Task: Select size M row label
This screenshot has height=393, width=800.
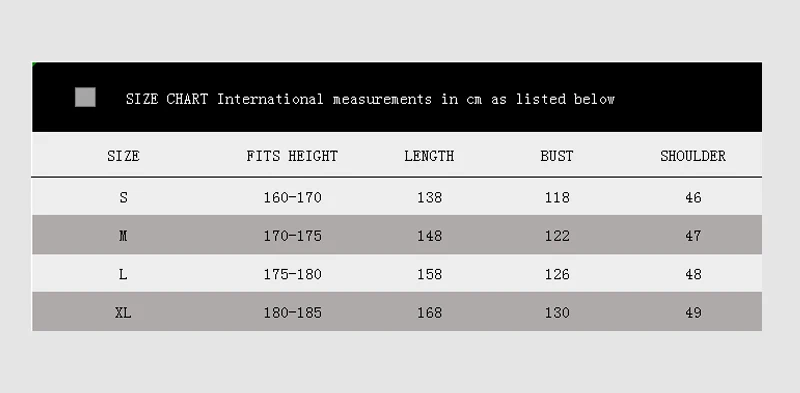Action: [123, 236]
